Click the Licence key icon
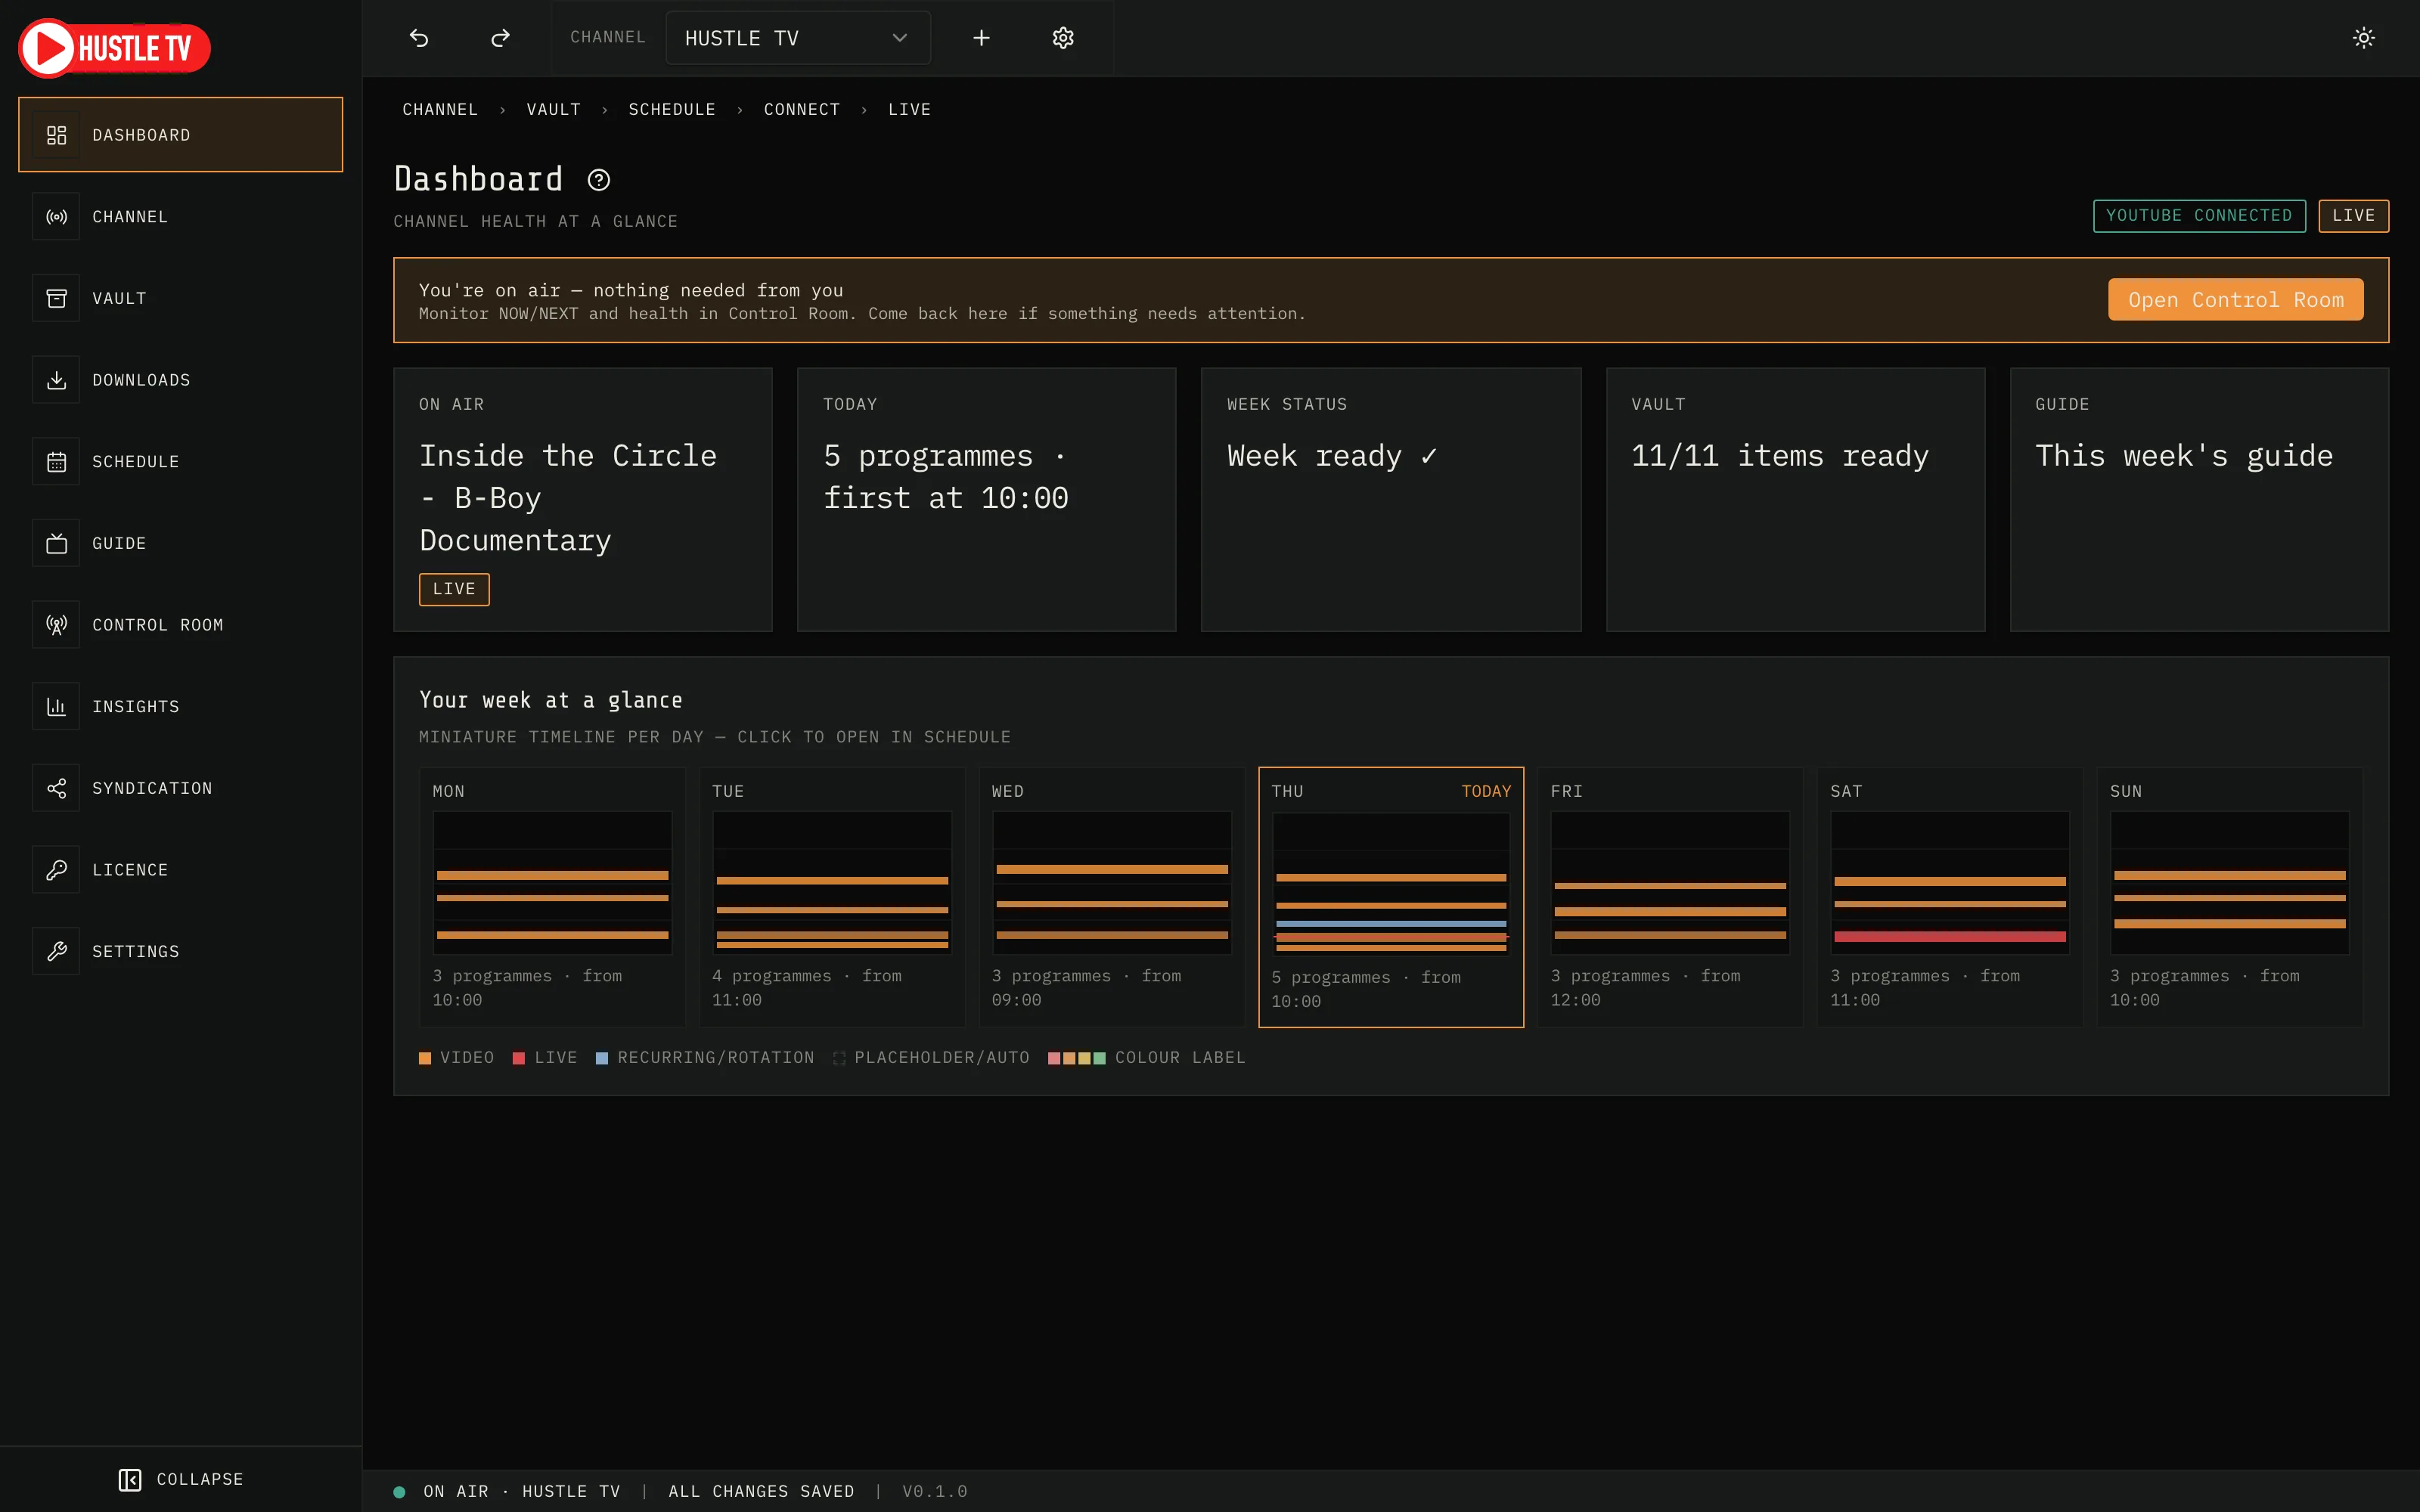Image resolution: width=2420 pixels, height=1512 pixels. pyautogui.click(x=56, y=870)
